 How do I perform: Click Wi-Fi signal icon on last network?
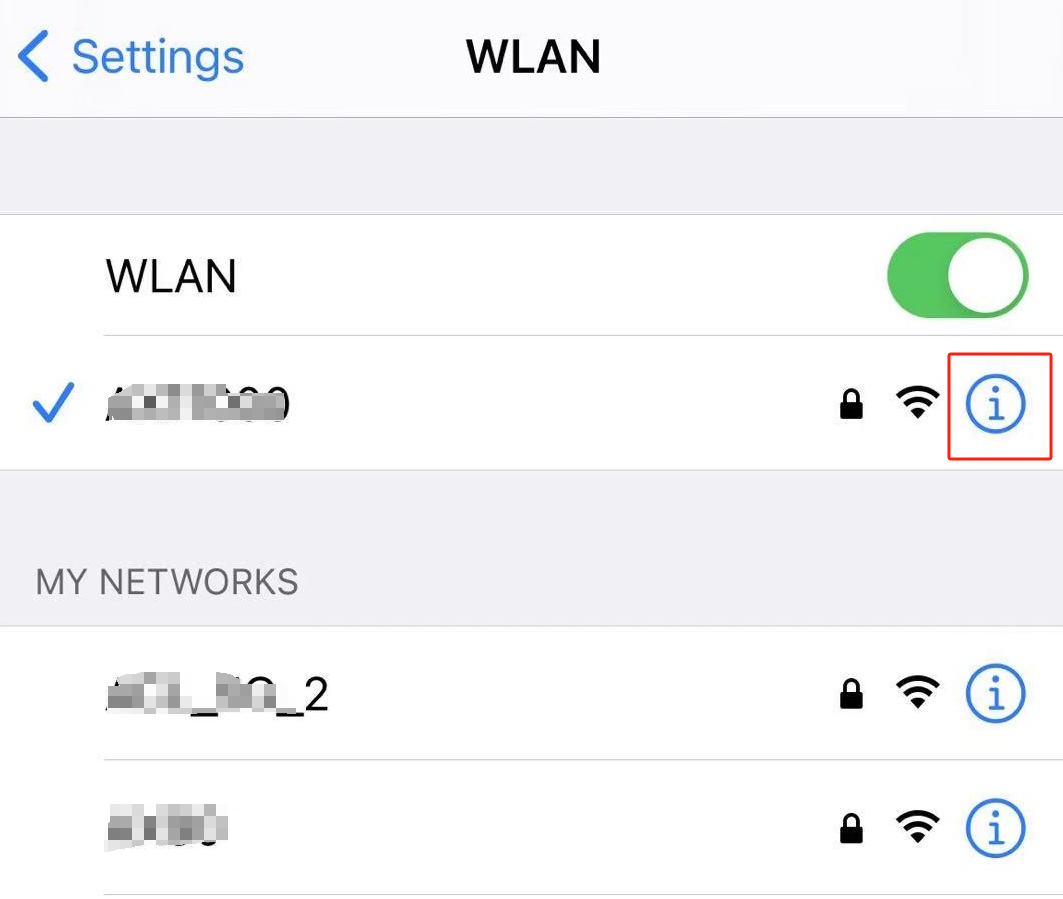pos(917,827)
